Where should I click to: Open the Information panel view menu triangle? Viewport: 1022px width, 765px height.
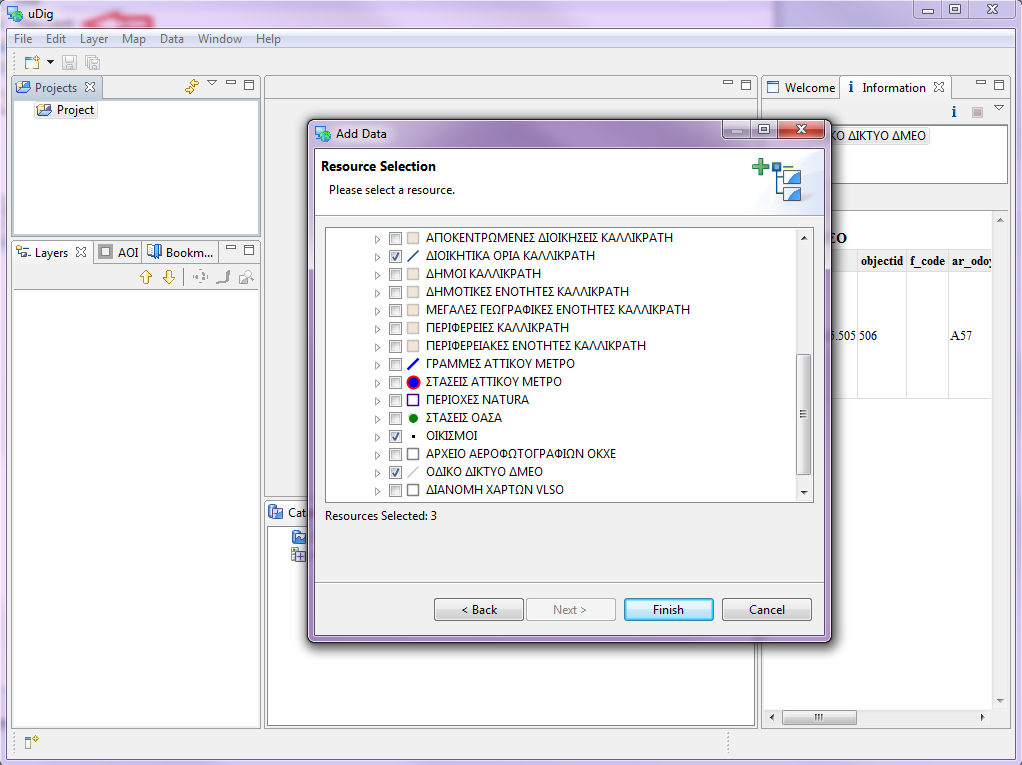tap(999, 108)
